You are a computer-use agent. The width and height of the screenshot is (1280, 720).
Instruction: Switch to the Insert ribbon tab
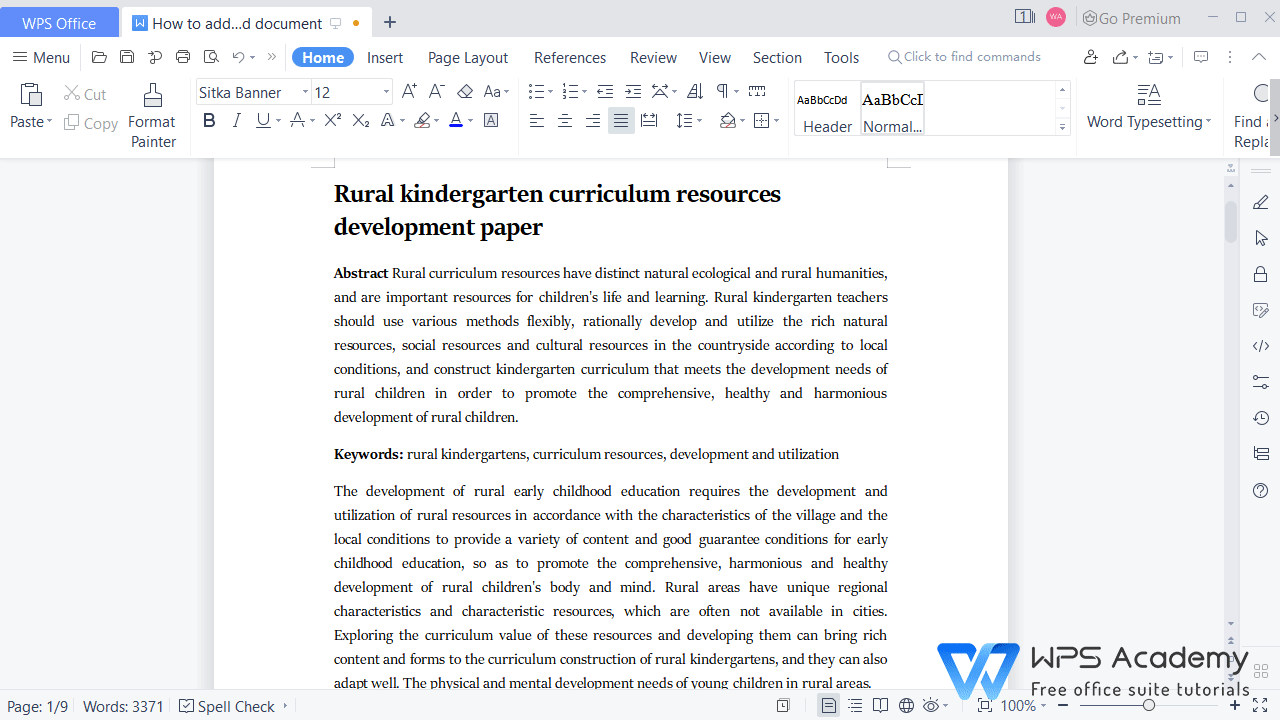[x=385, y=57]
